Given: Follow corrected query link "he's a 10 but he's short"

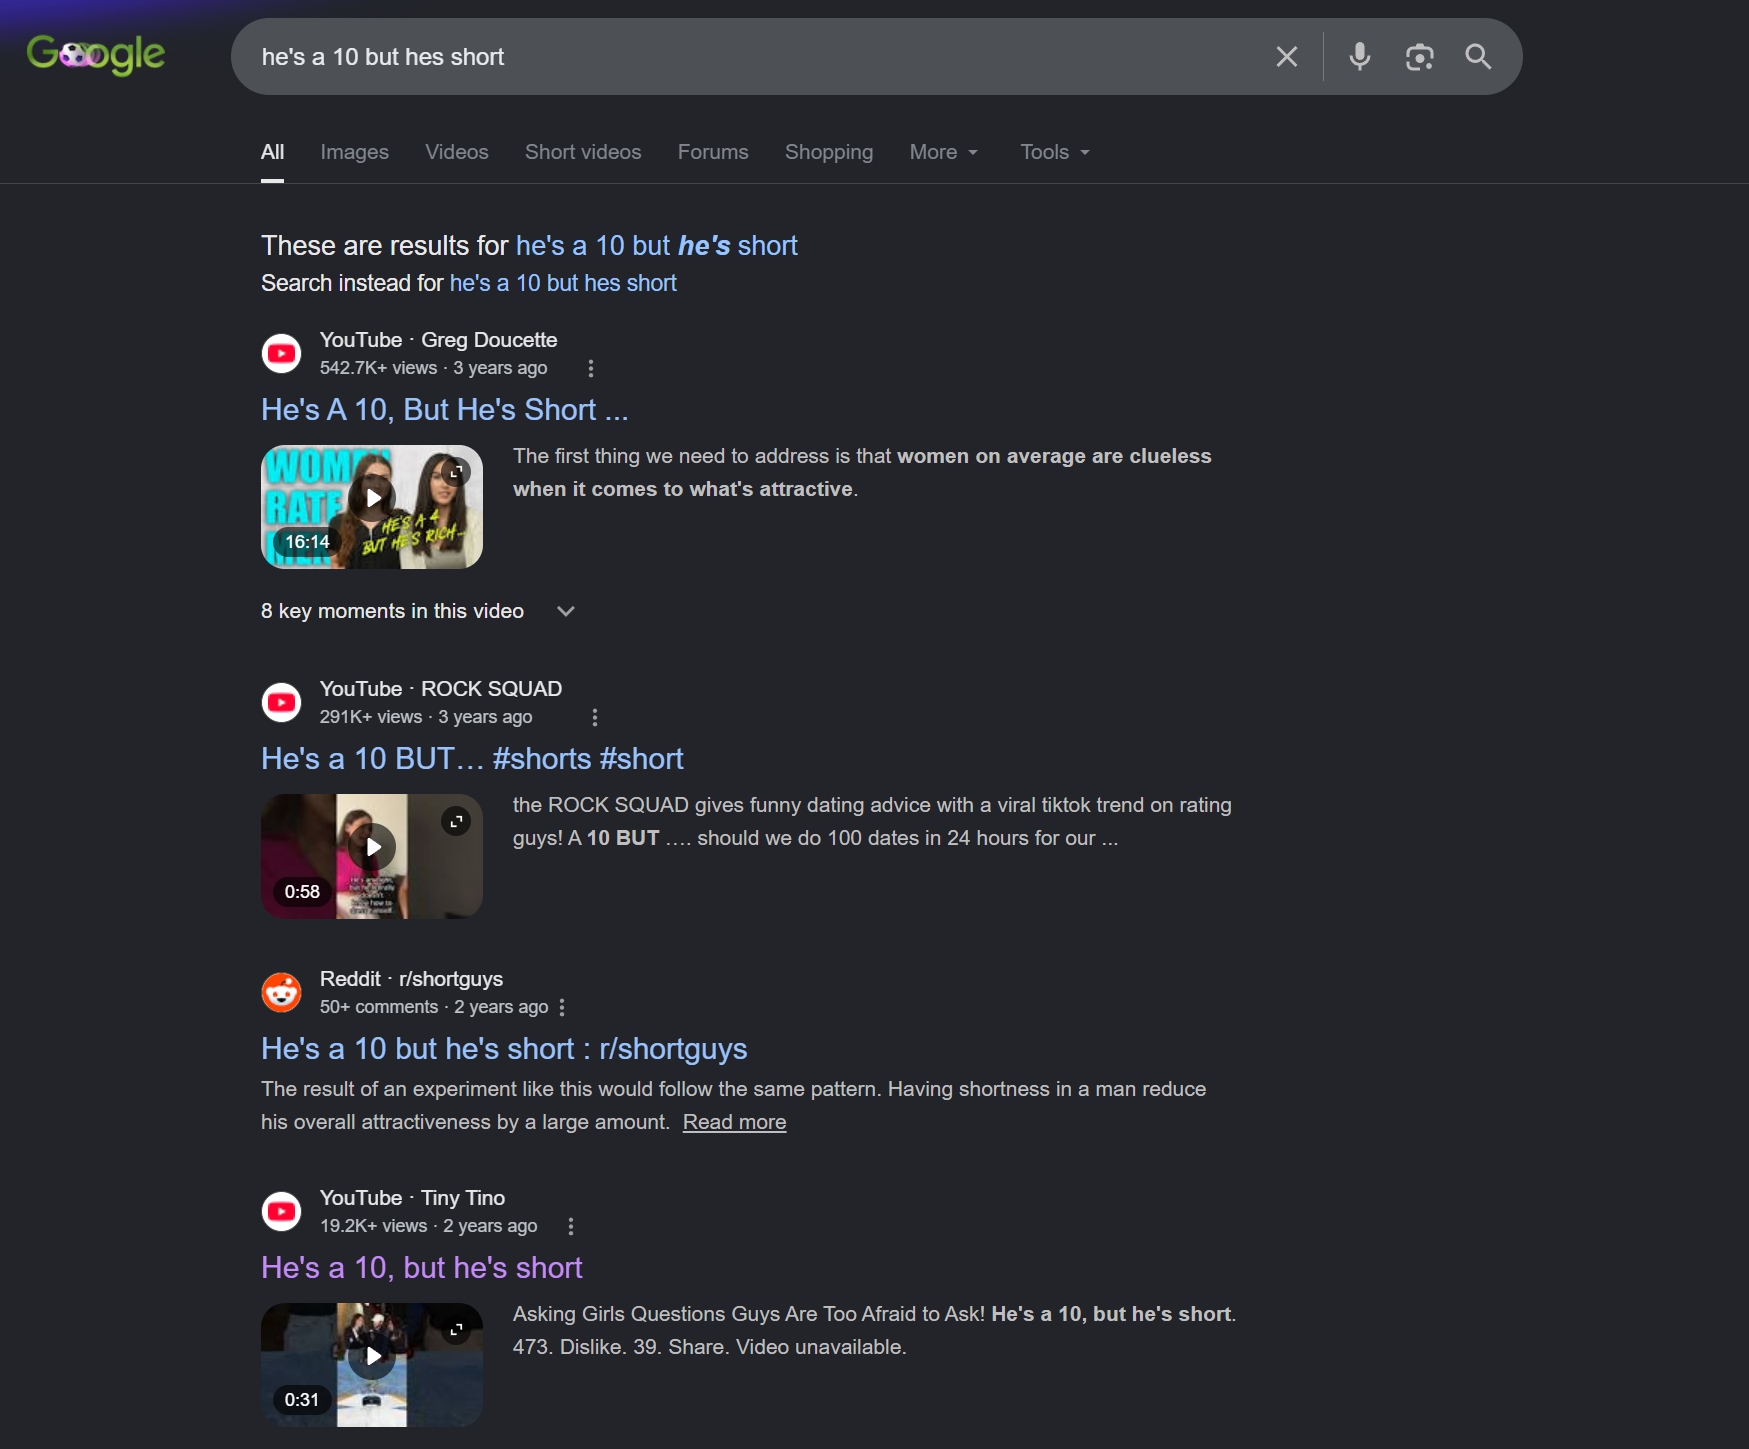Looking at the screenshot, I should (657, 246).
